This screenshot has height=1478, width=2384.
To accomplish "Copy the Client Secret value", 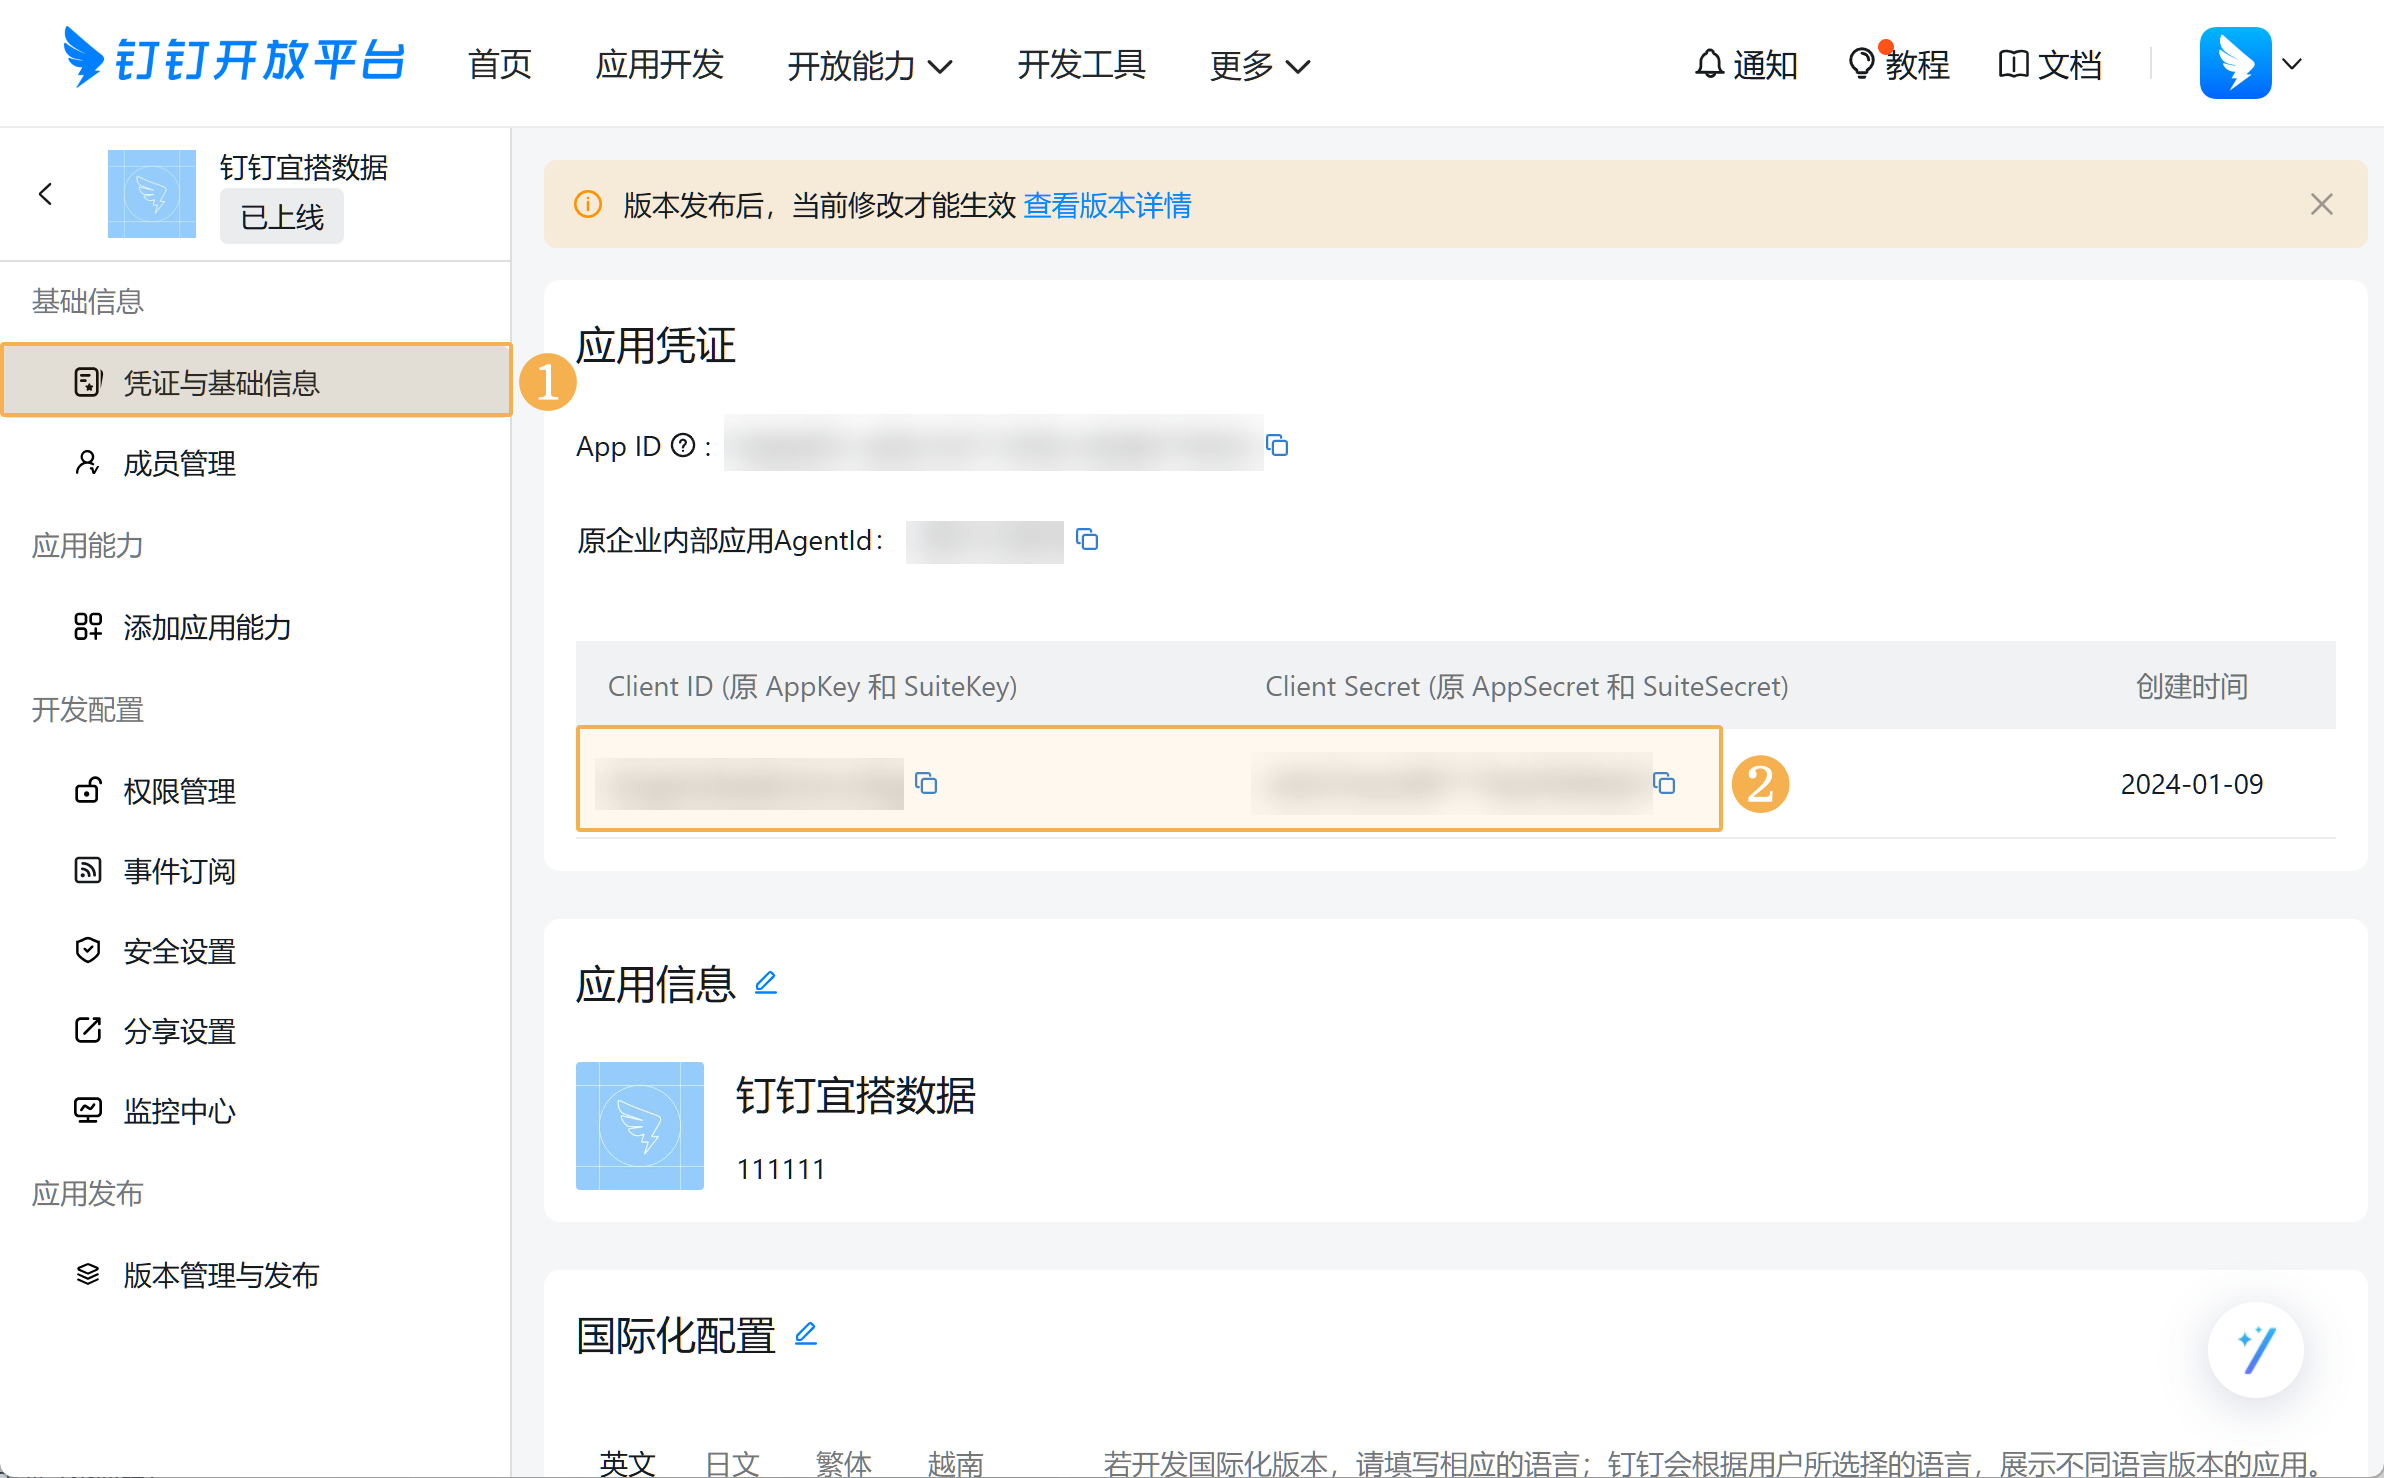I will 1664,783.
